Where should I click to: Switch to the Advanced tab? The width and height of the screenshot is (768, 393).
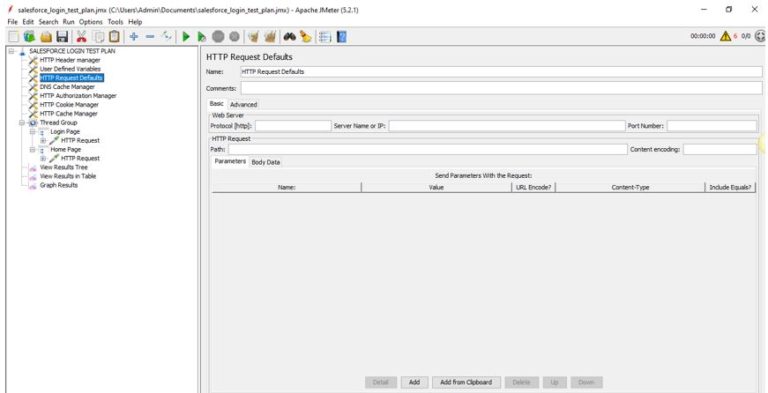click(243, 104)
